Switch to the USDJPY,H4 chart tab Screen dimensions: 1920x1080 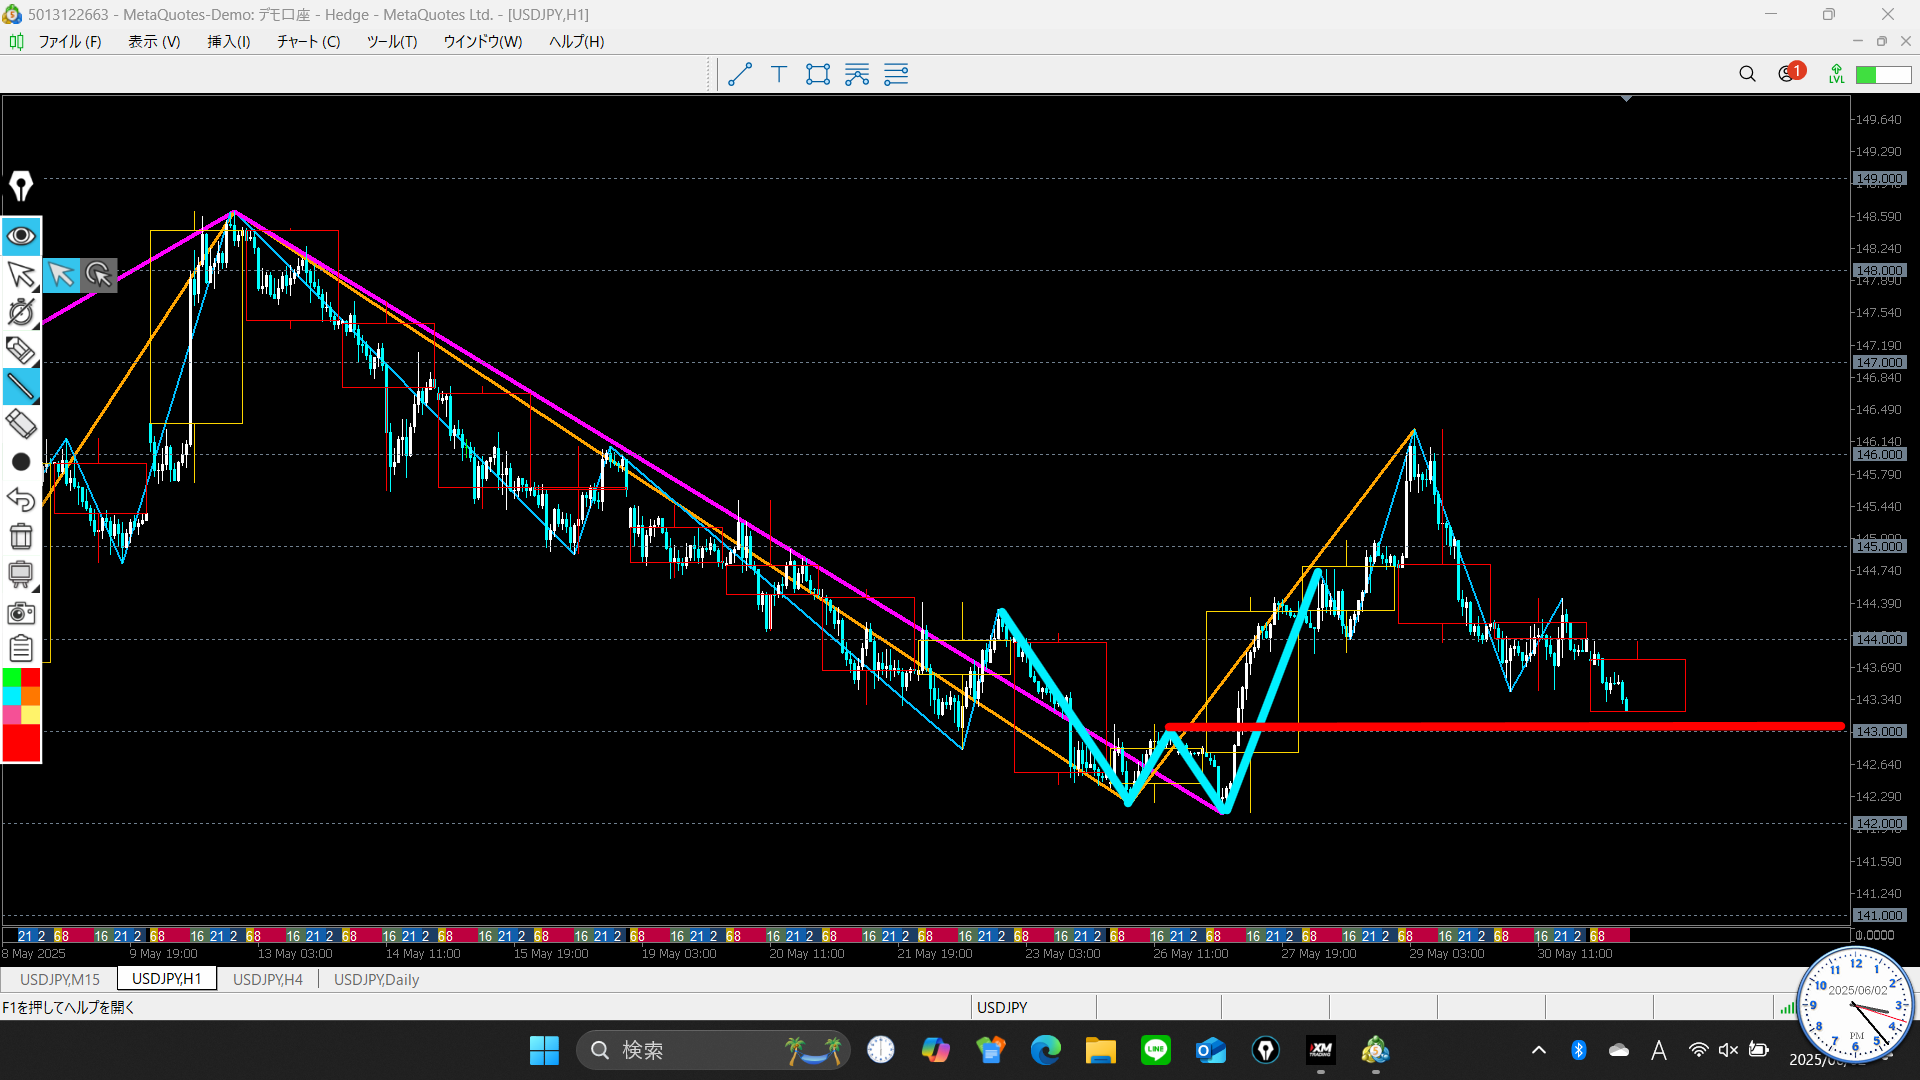(268, 979)
